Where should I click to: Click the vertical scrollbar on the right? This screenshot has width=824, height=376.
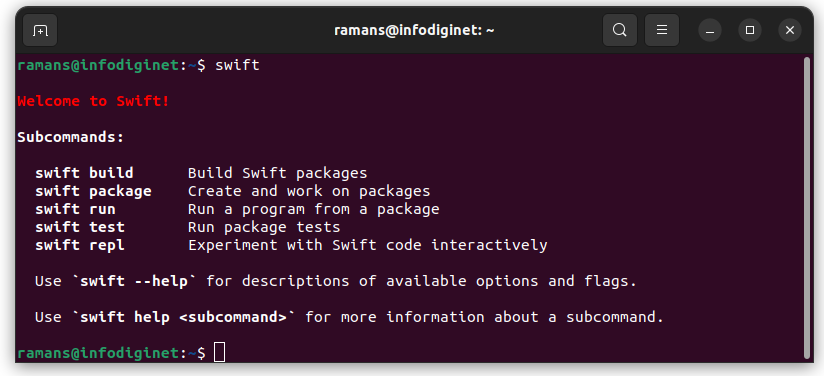tap(808, 208)
